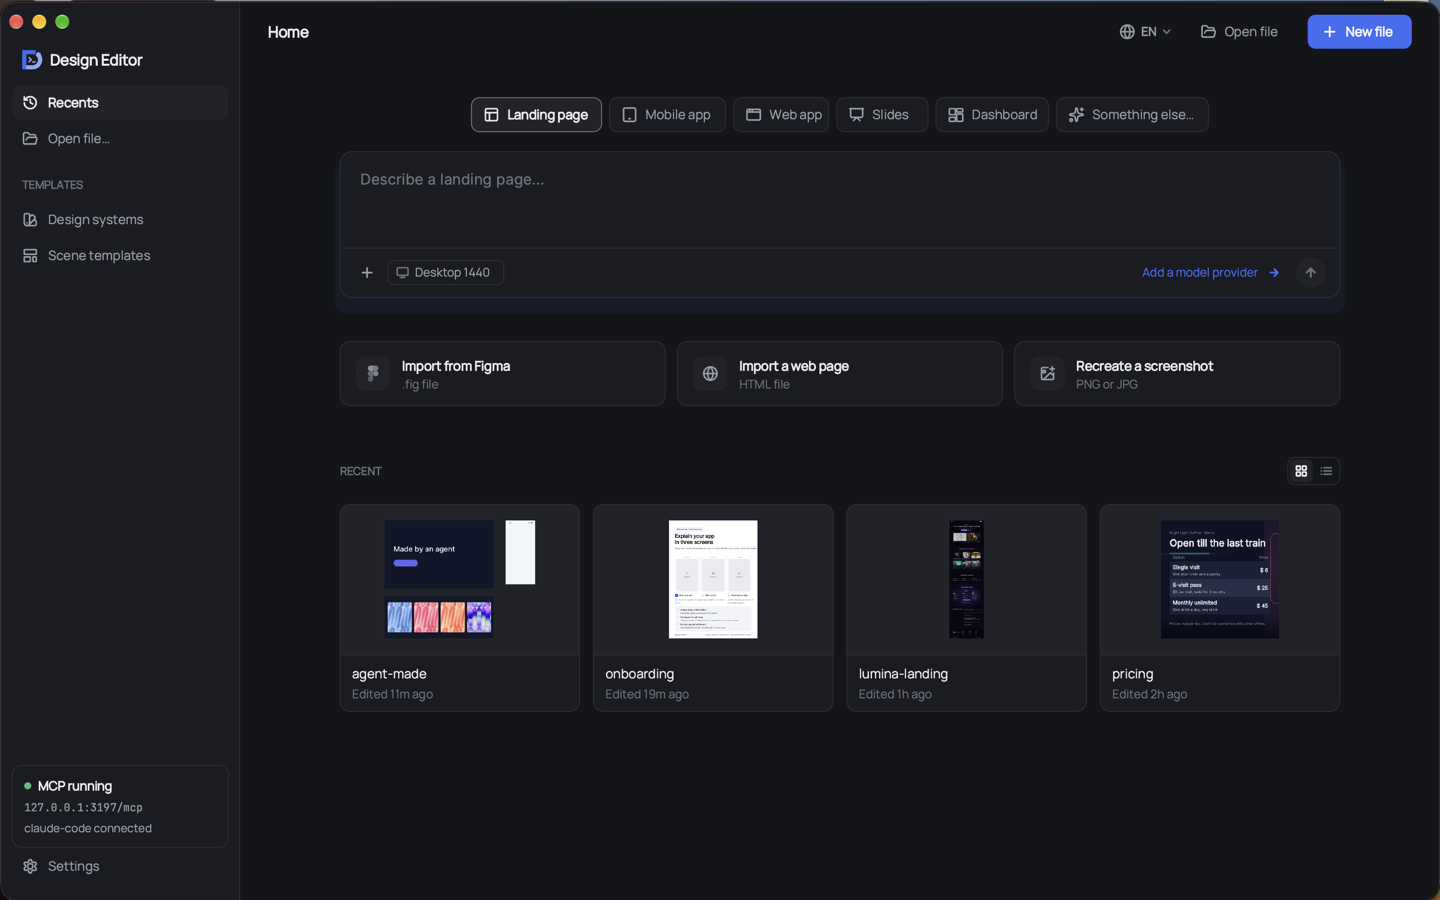Click the Home page title

(288, 32)
